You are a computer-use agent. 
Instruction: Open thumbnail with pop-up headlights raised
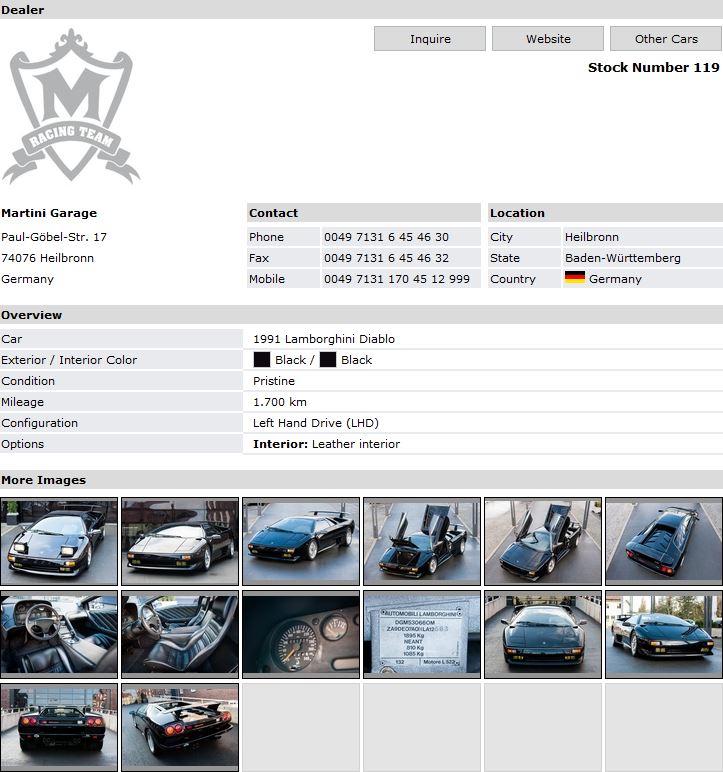[x=59, y=541]
